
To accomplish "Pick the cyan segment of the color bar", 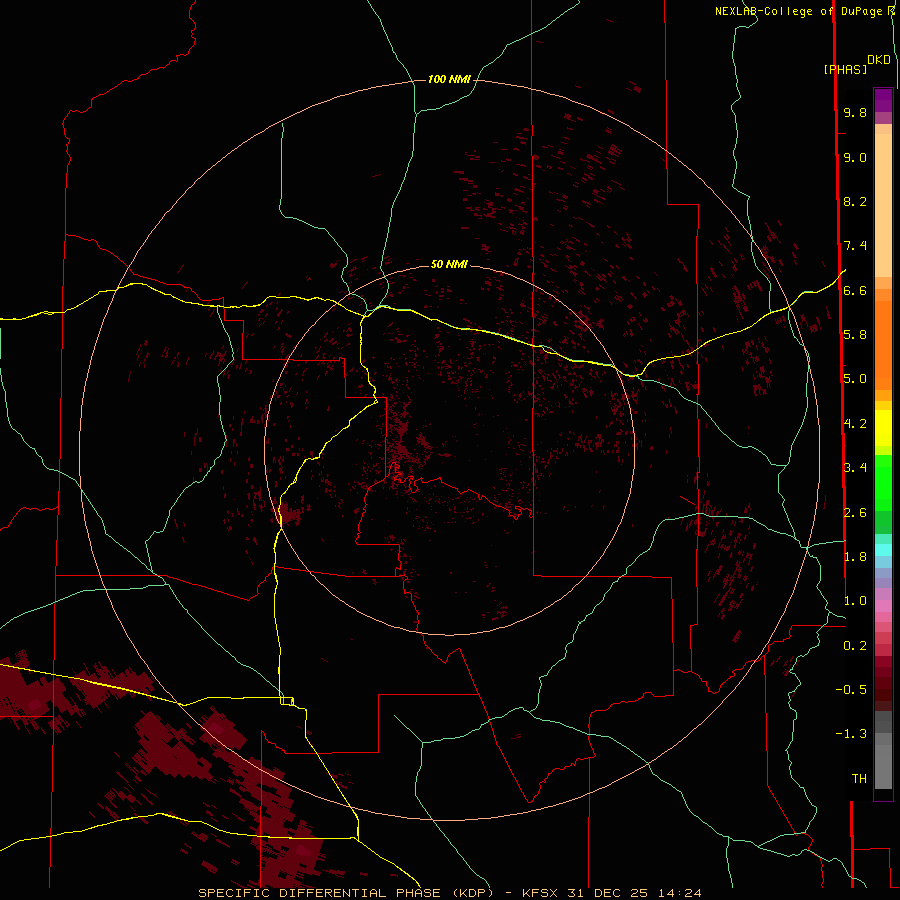I will [x=883, y=550].
